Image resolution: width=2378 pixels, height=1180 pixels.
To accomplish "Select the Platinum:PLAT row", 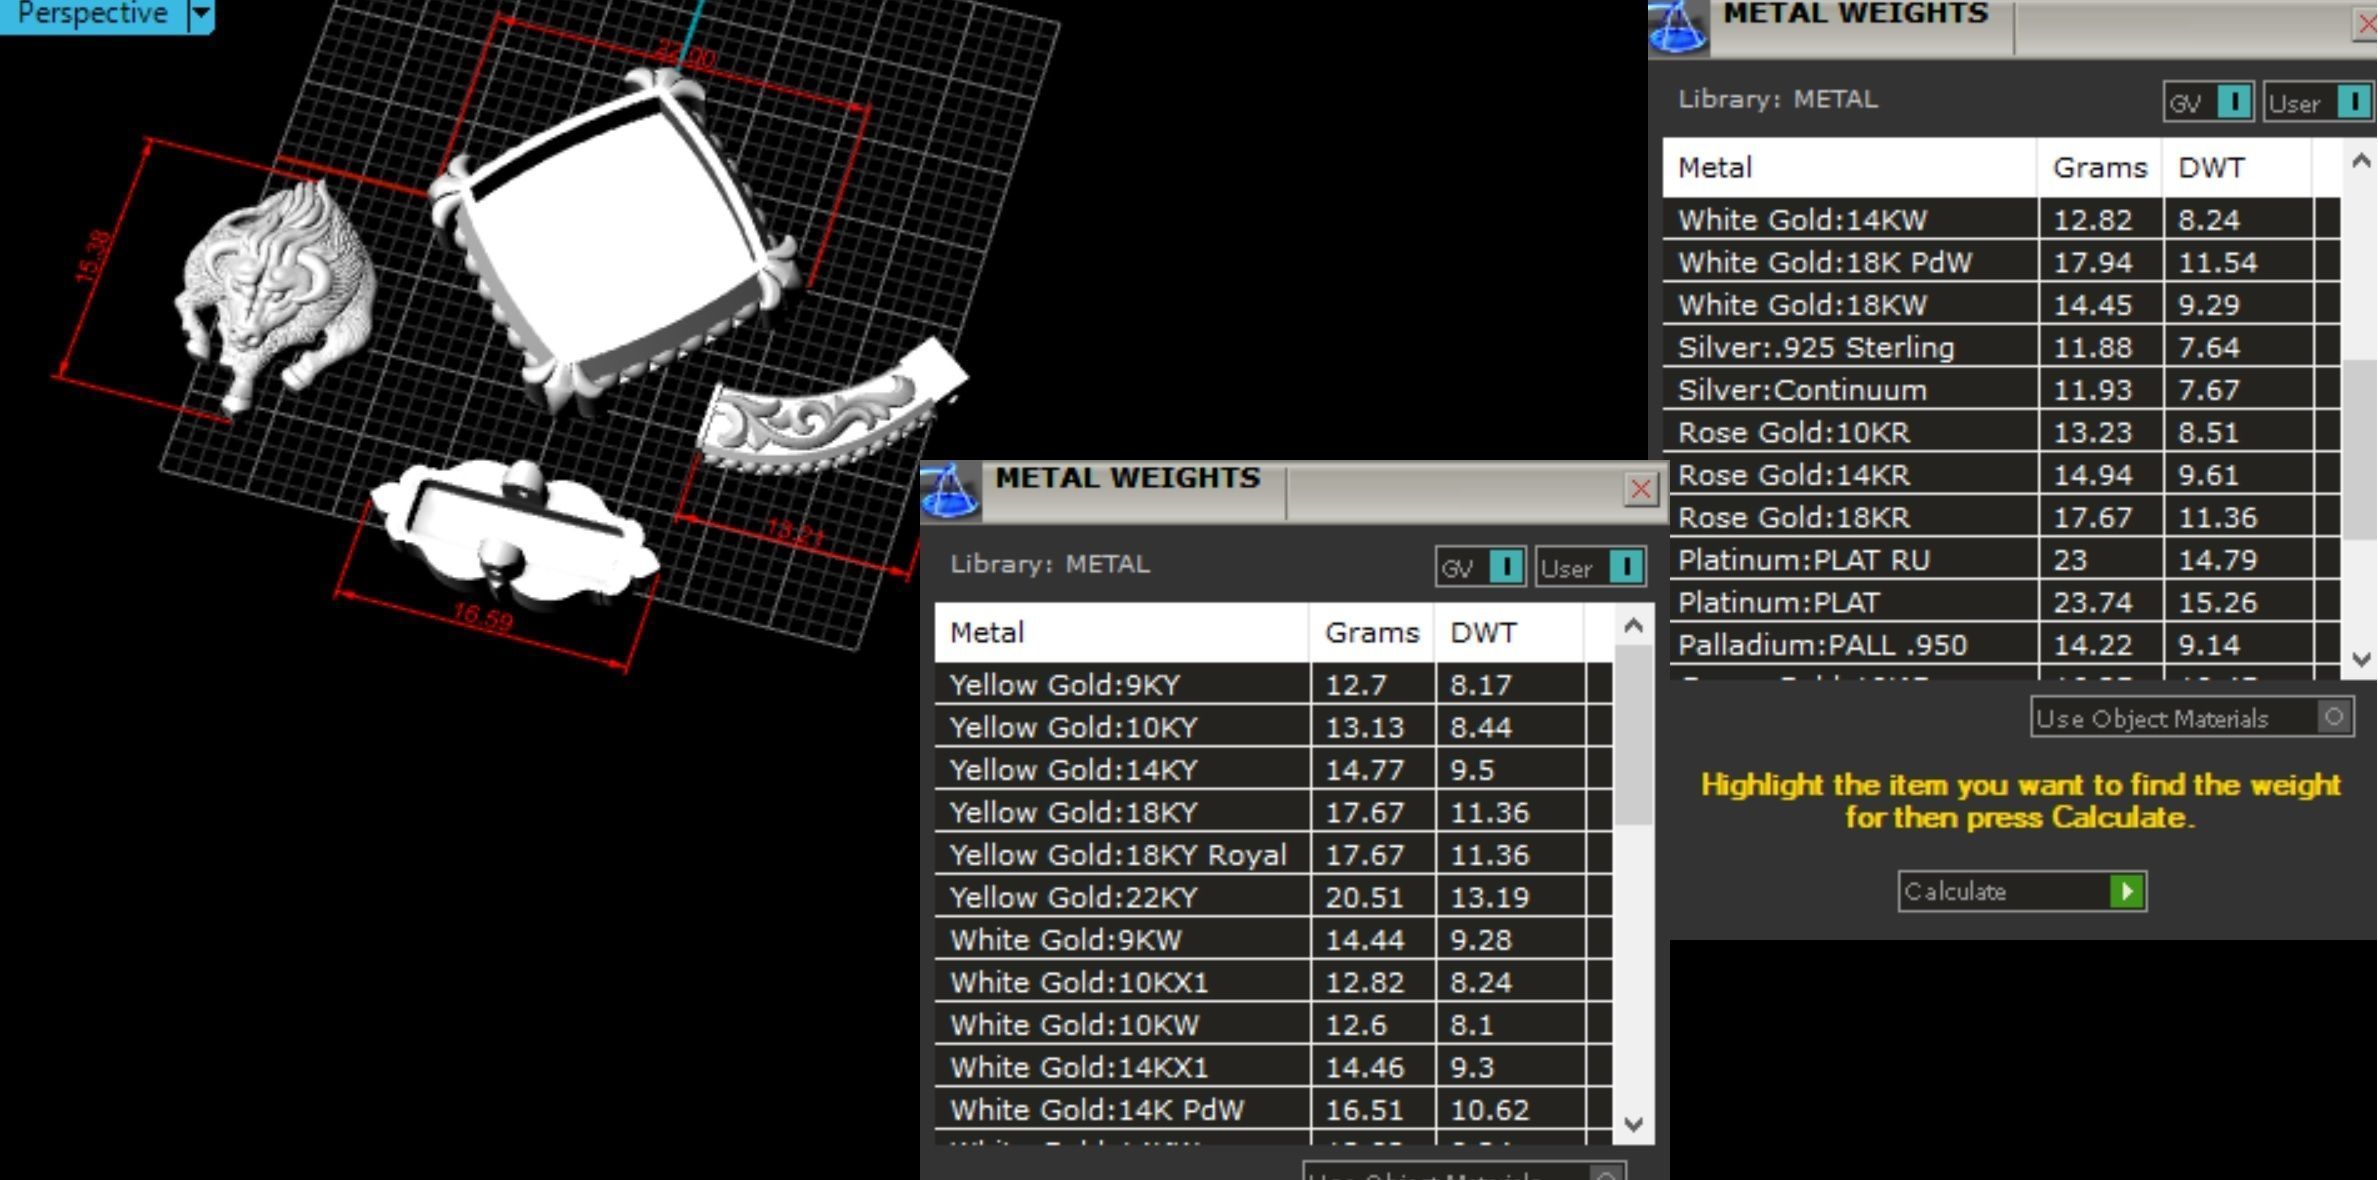I will pos(1779,602).
